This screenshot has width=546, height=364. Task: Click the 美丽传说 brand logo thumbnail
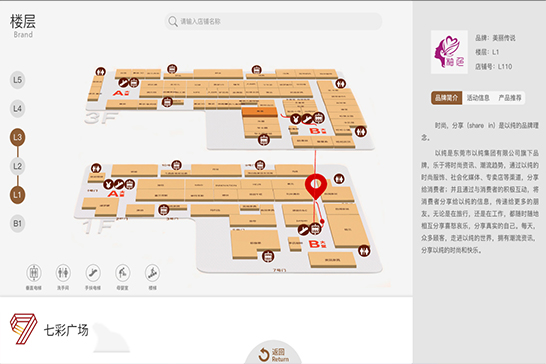tap(449, 52)
